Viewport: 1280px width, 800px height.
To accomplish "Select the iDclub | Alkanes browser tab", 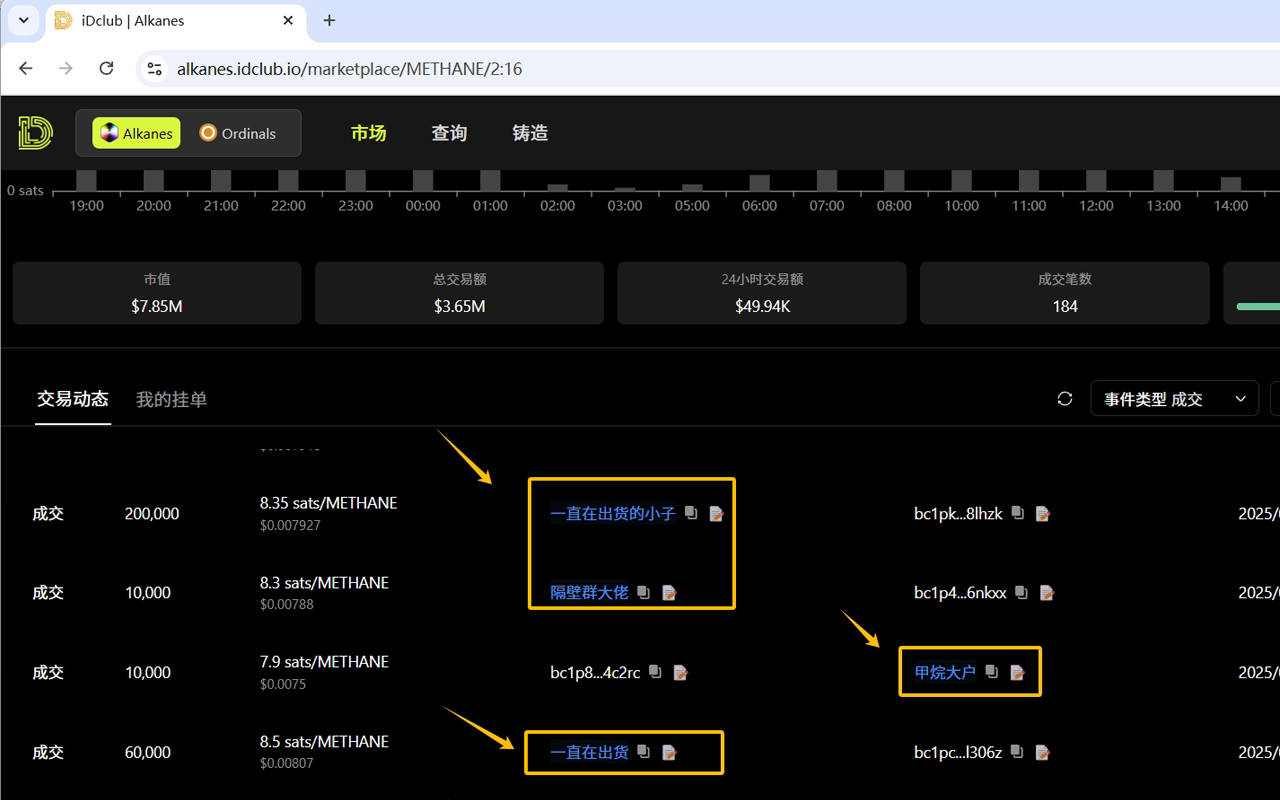I will 175,21.
